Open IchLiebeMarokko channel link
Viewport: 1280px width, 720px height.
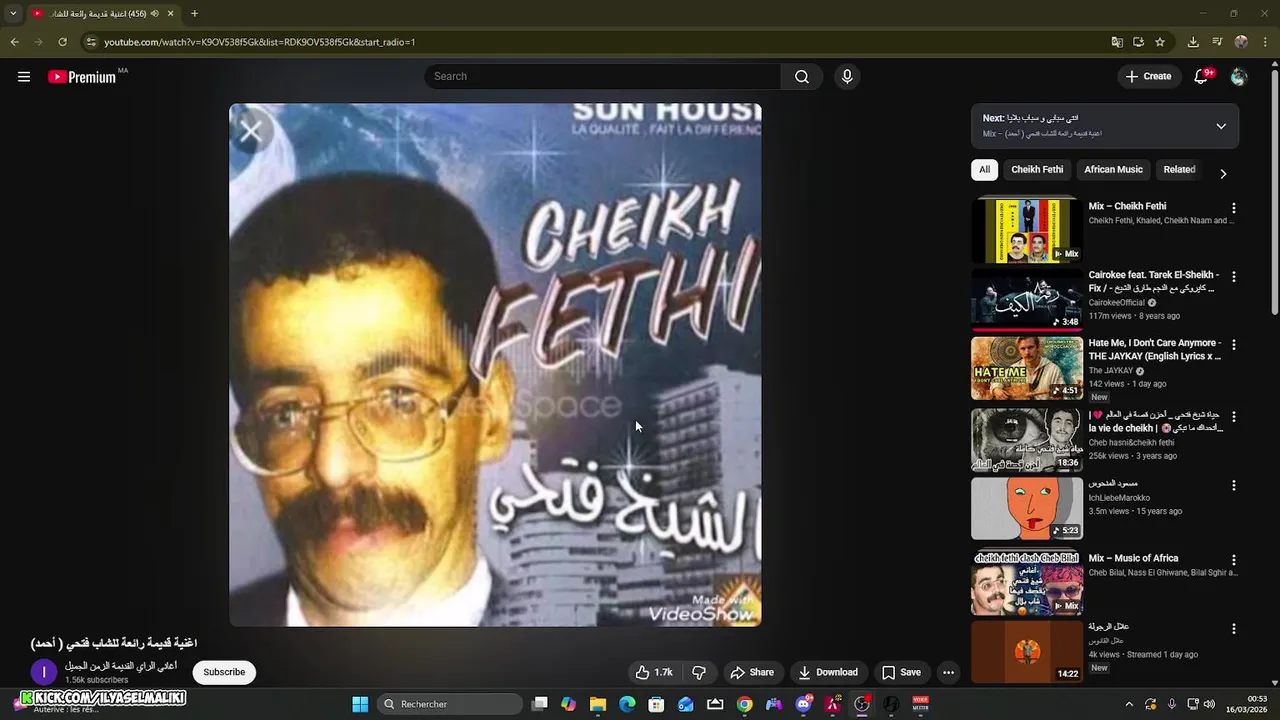(1119, 498)
